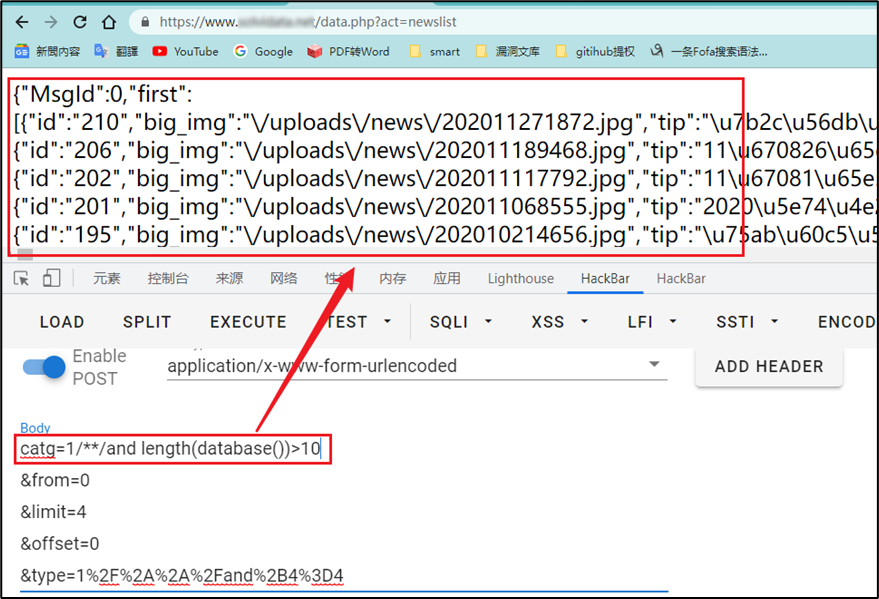
Task: Click the &from=0 line in Body
Action: tap(55, 481)
